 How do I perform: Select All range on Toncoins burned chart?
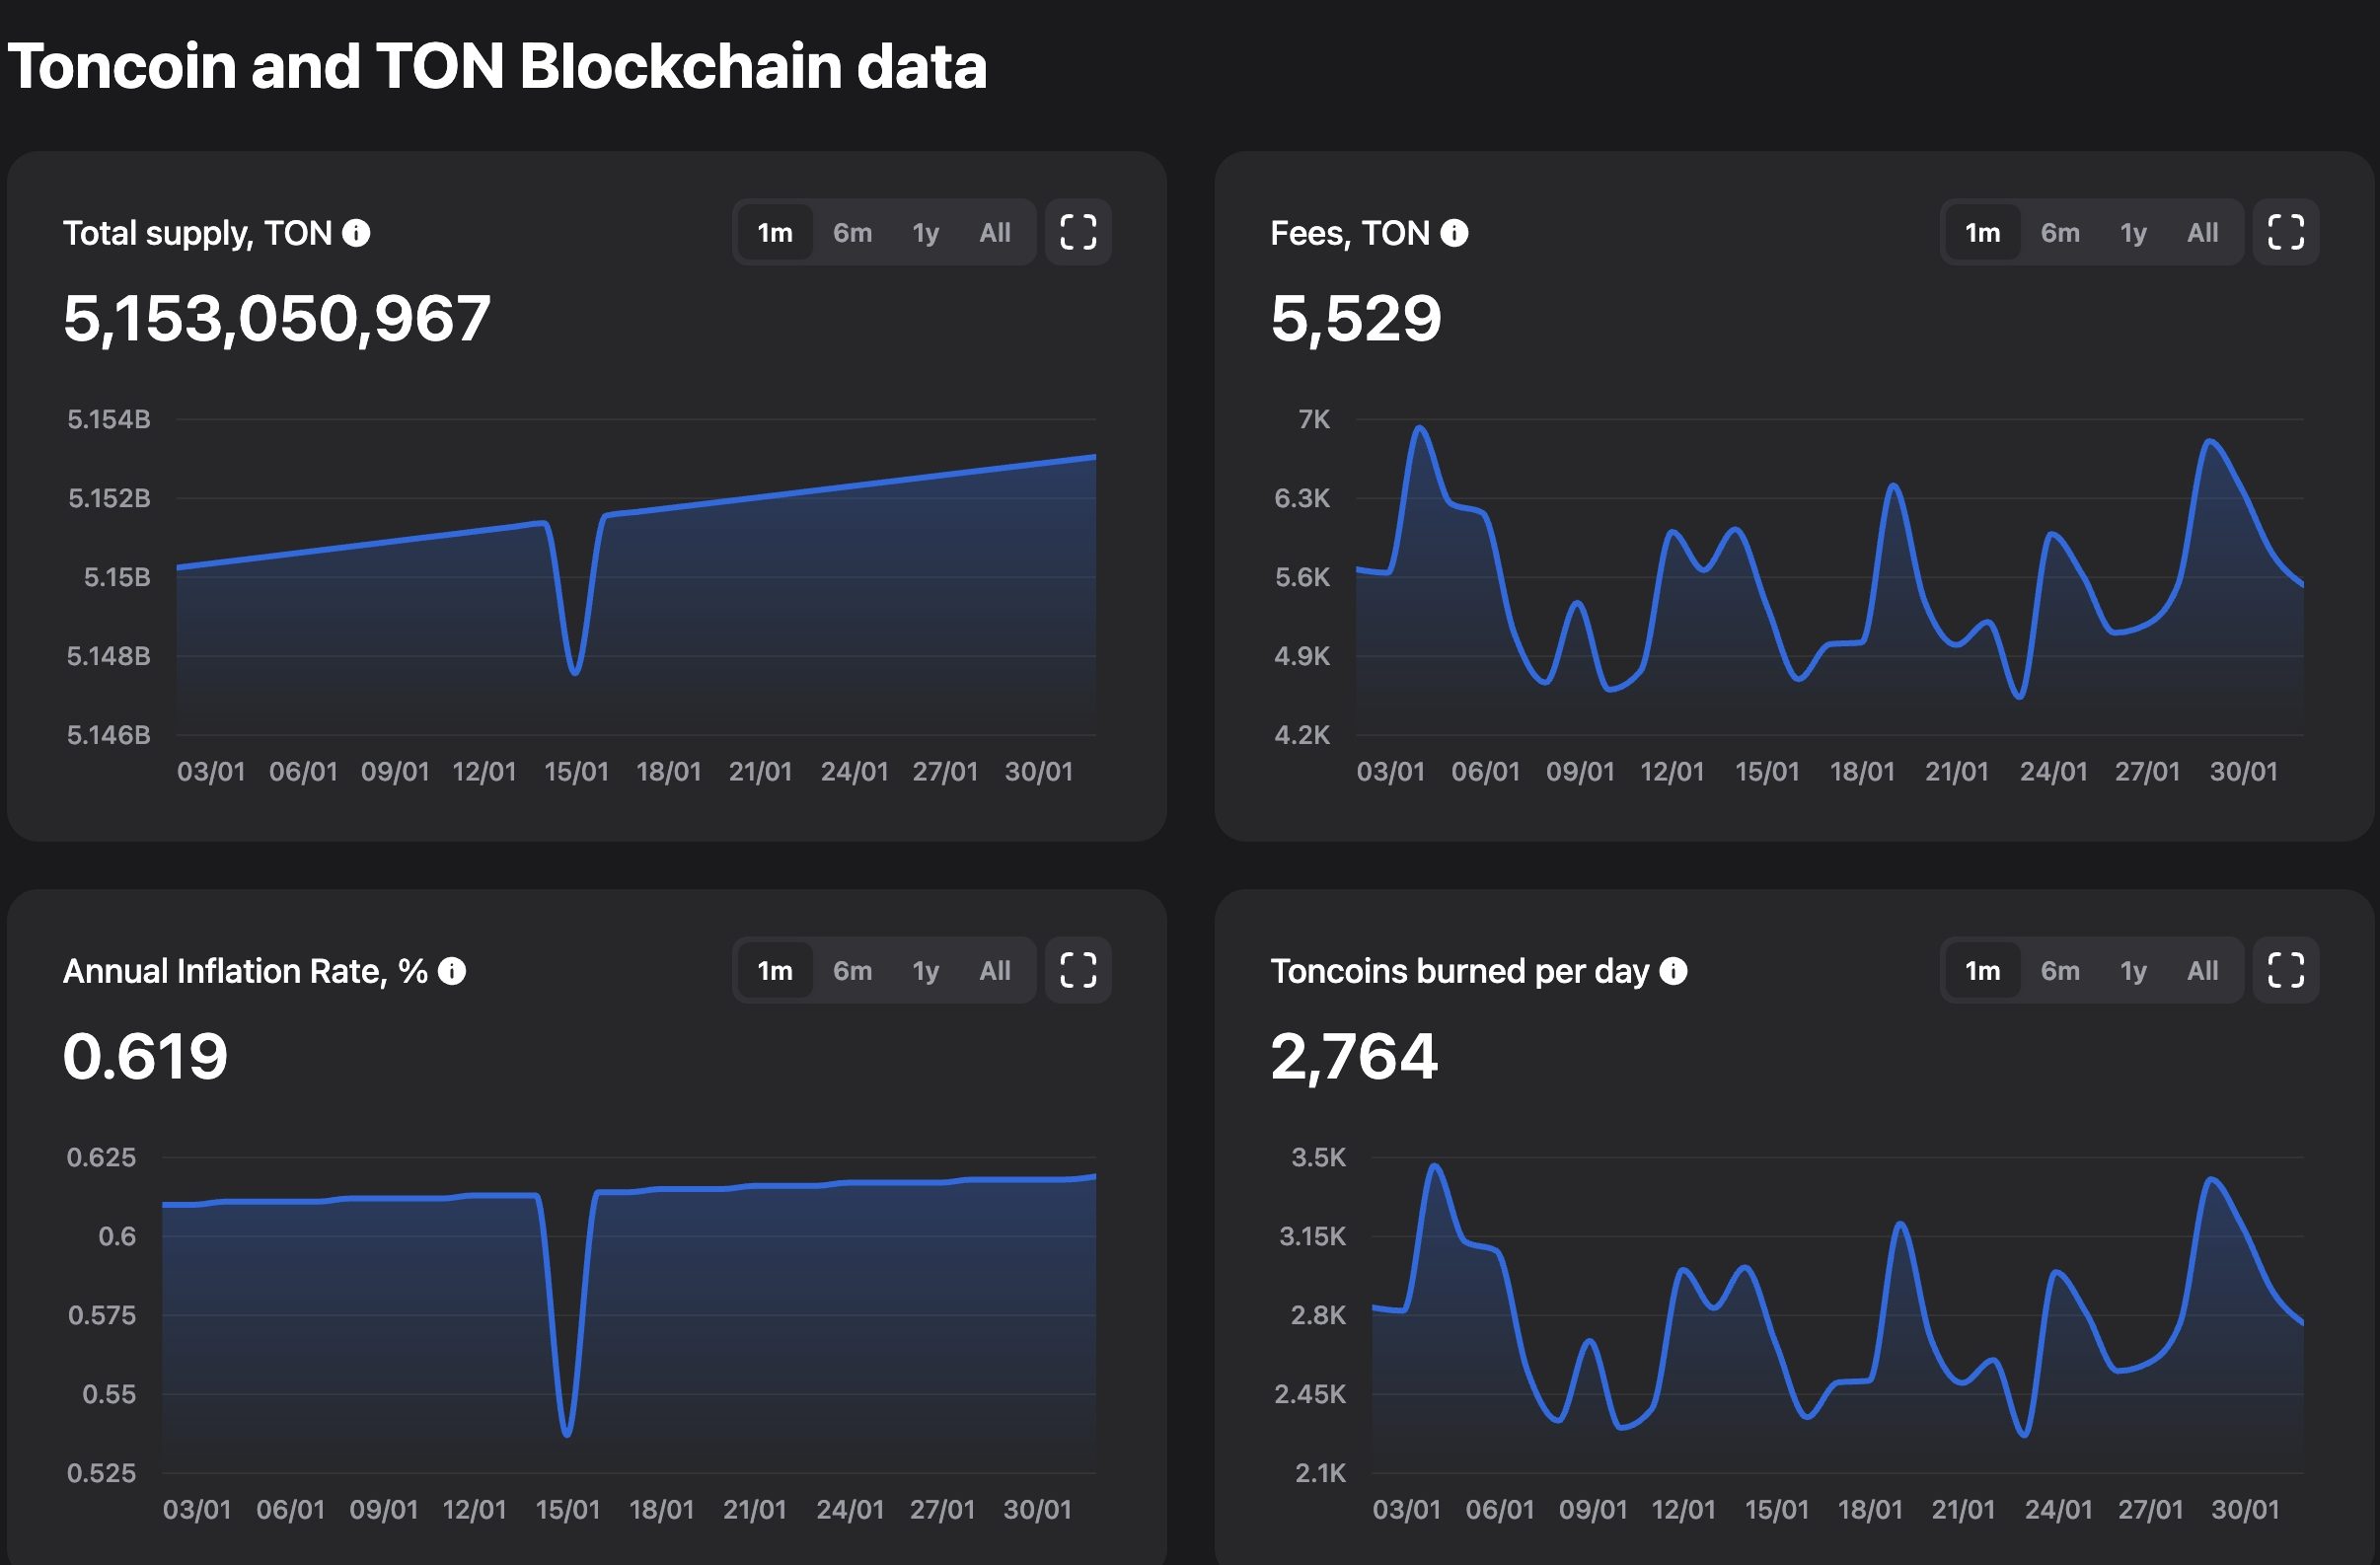[x=2203, y=970]
